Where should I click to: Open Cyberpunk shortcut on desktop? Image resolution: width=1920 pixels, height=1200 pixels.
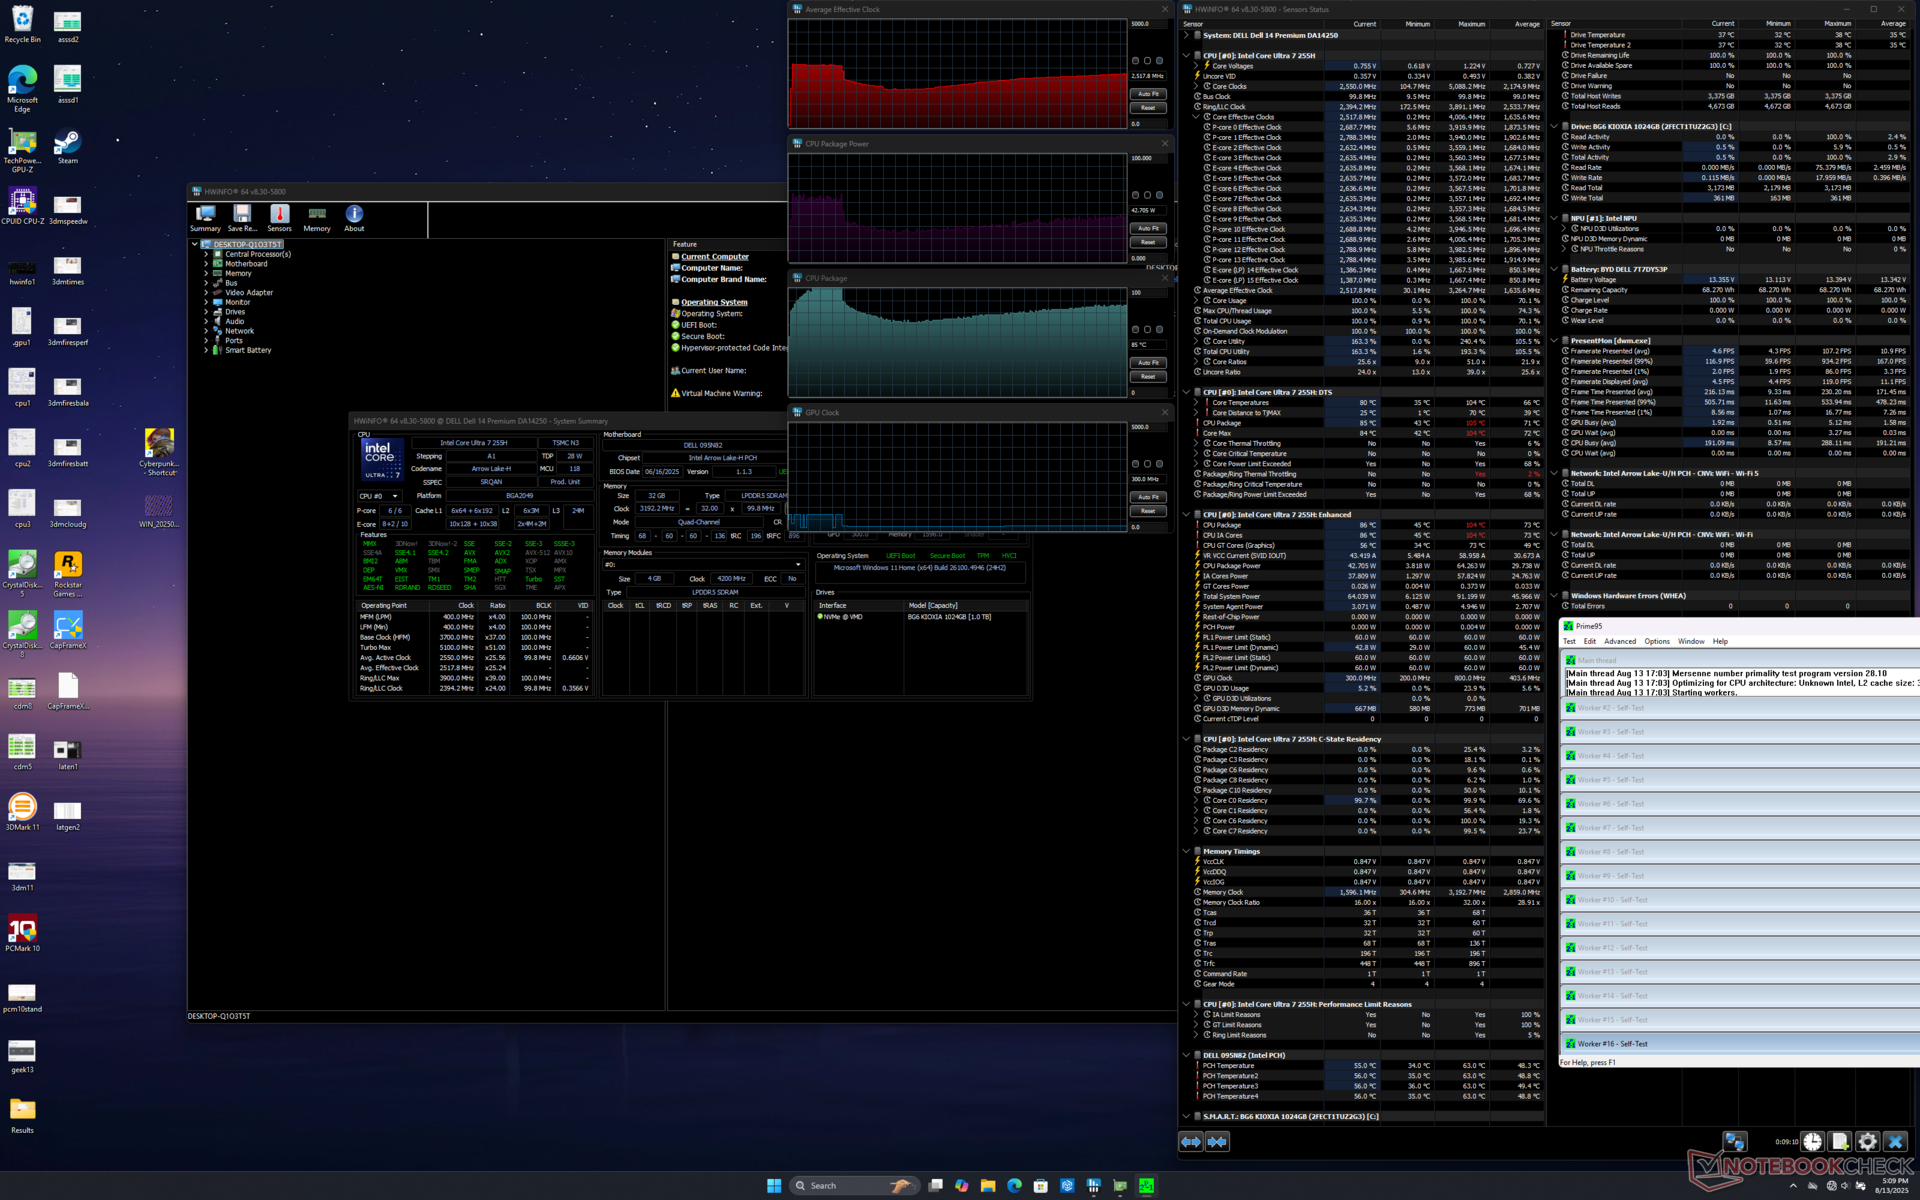click(x=158, y=452)
